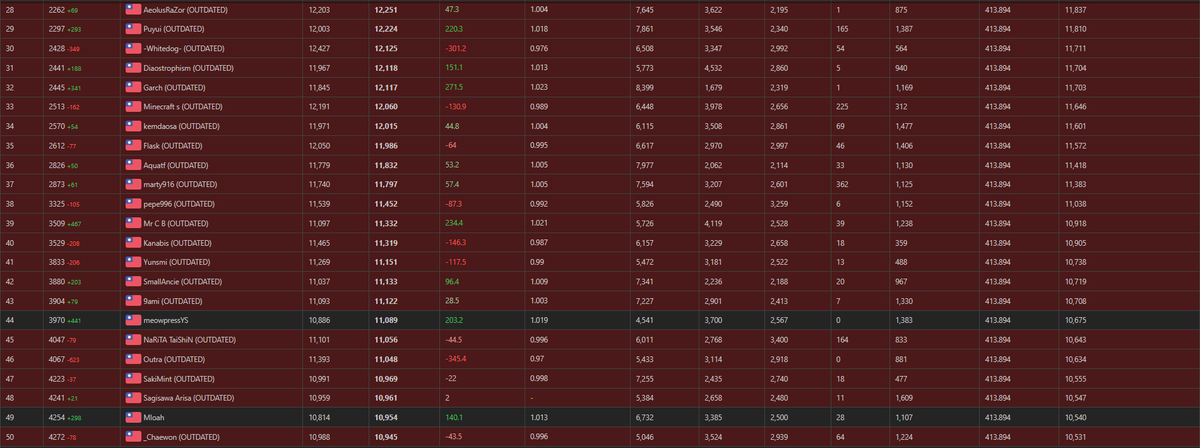Click the flag icon beside NaRiTA TaiShiN
The width and height of the screenshot is (1200, 448).
coord(133,340)
